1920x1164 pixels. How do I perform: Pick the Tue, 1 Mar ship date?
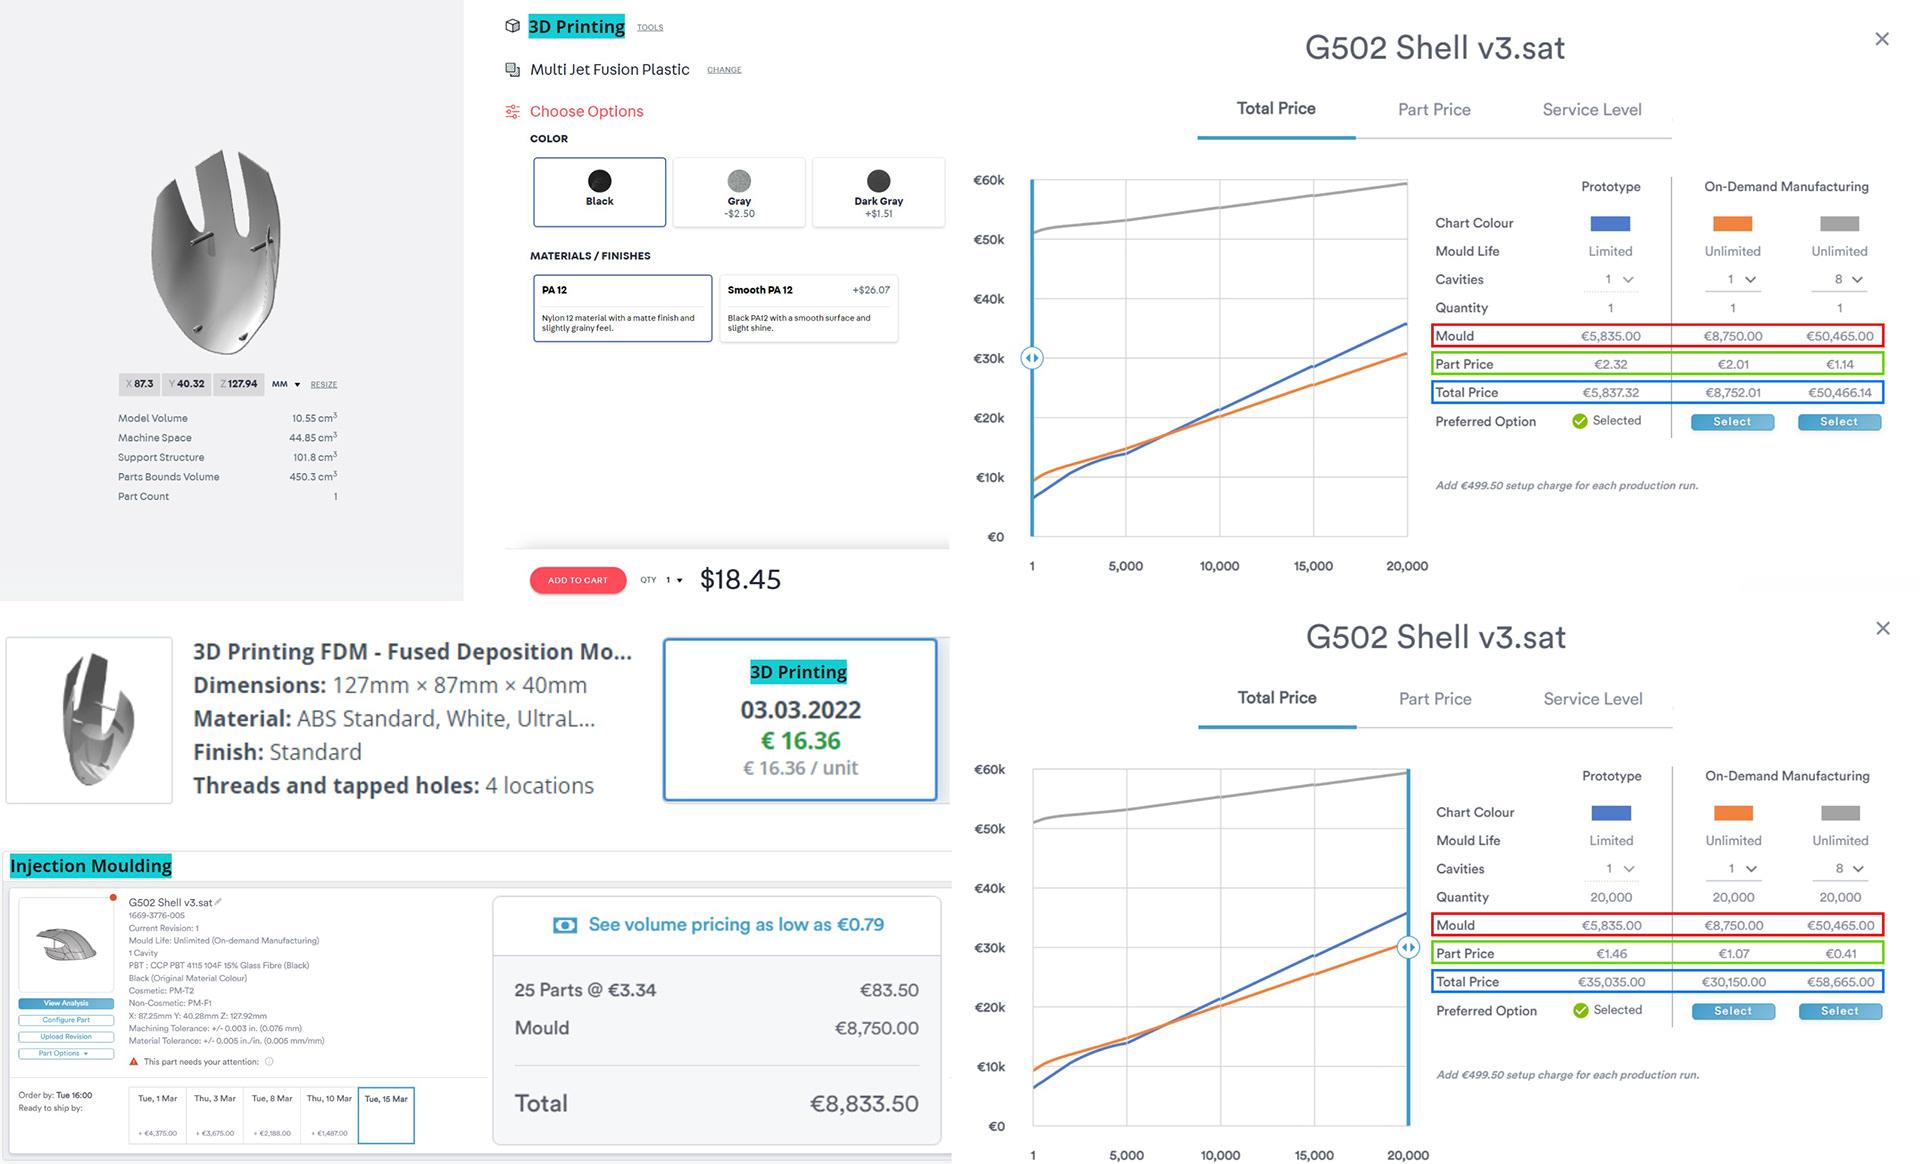click(158, 1115)
